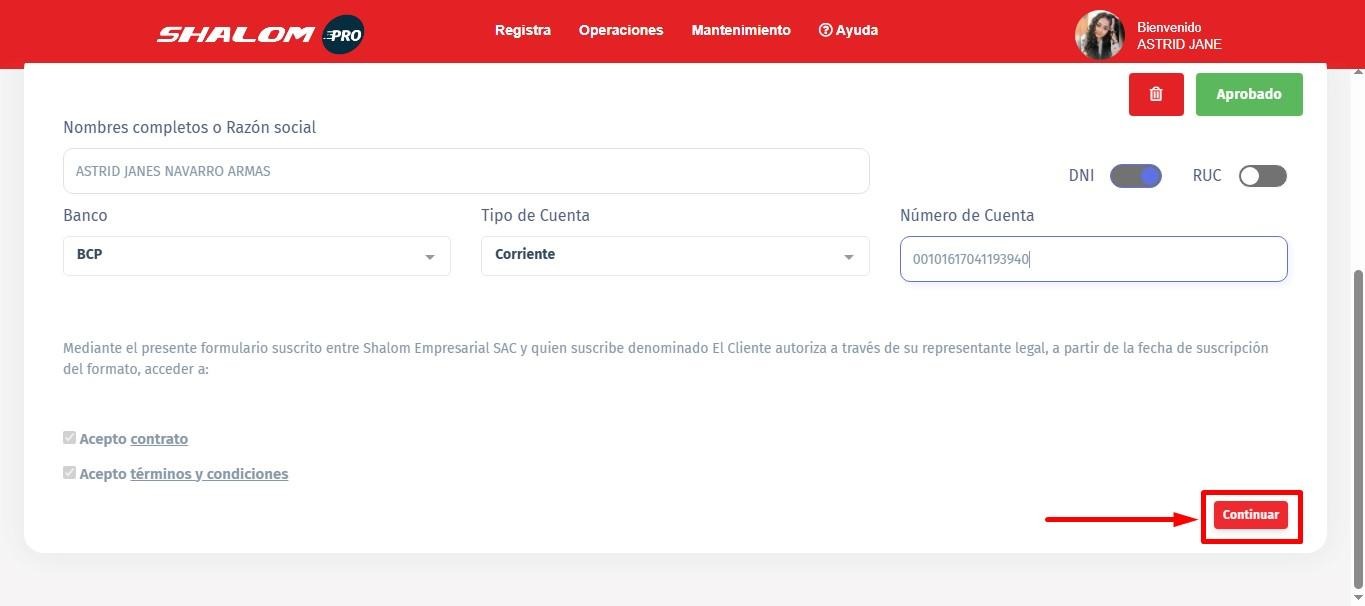Toggle the Acepto términos y condiciones checkbox

click(x=69, y=473)
